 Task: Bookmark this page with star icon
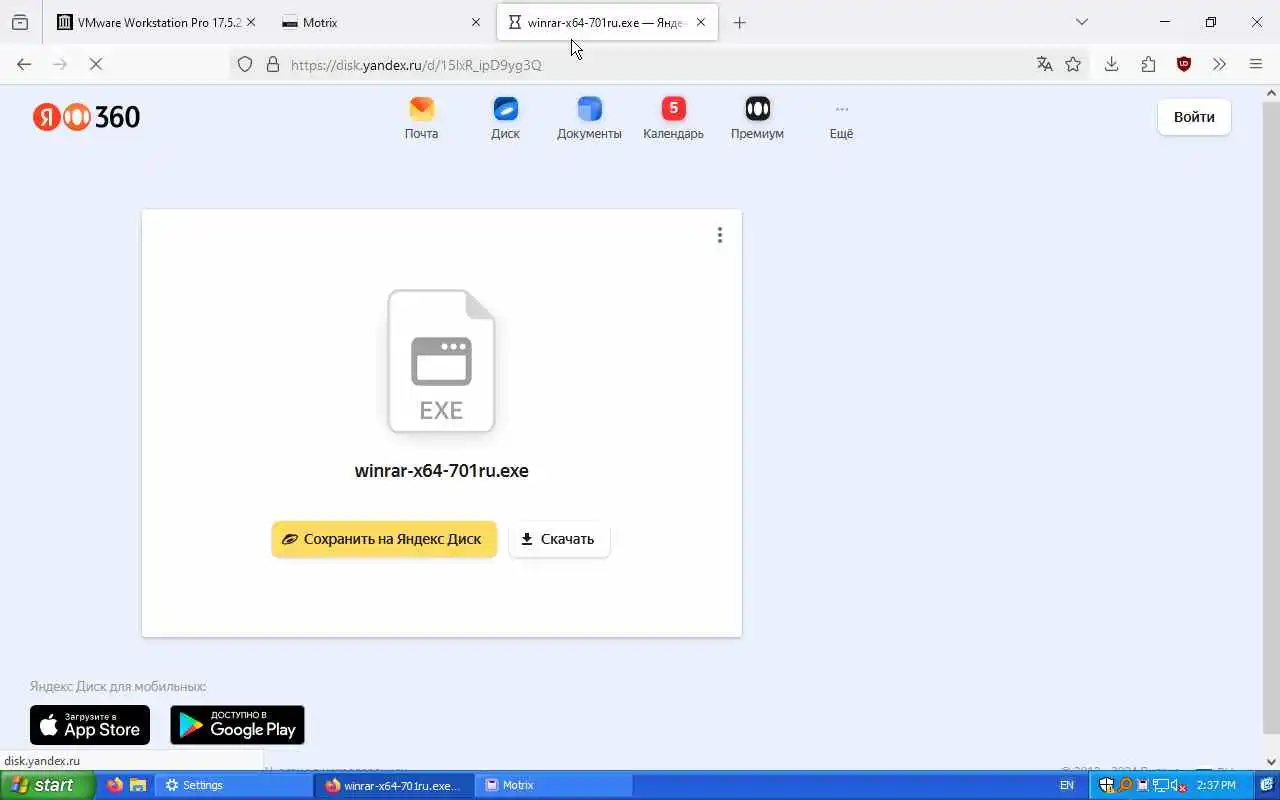[x=1073, y=64]
